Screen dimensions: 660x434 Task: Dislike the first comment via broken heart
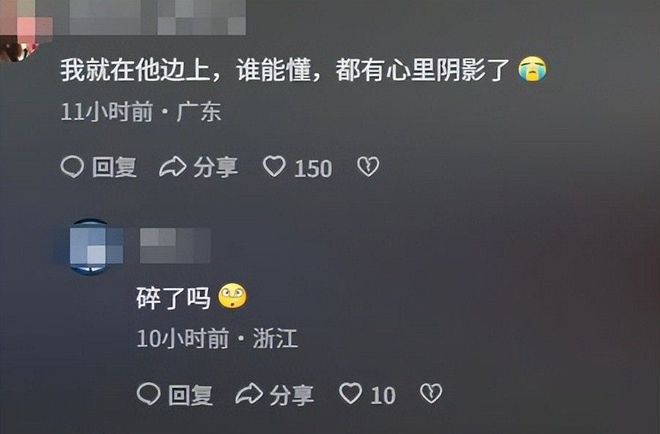pyautogui.click(x=368, y=167)
